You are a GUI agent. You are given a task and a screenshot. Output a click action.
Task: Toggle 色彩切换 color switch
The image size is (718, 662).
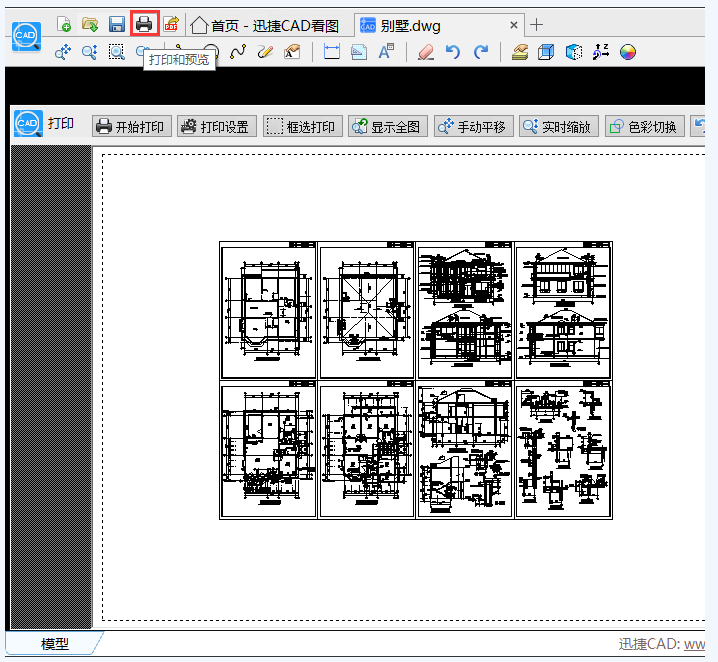tap(645, 126)
